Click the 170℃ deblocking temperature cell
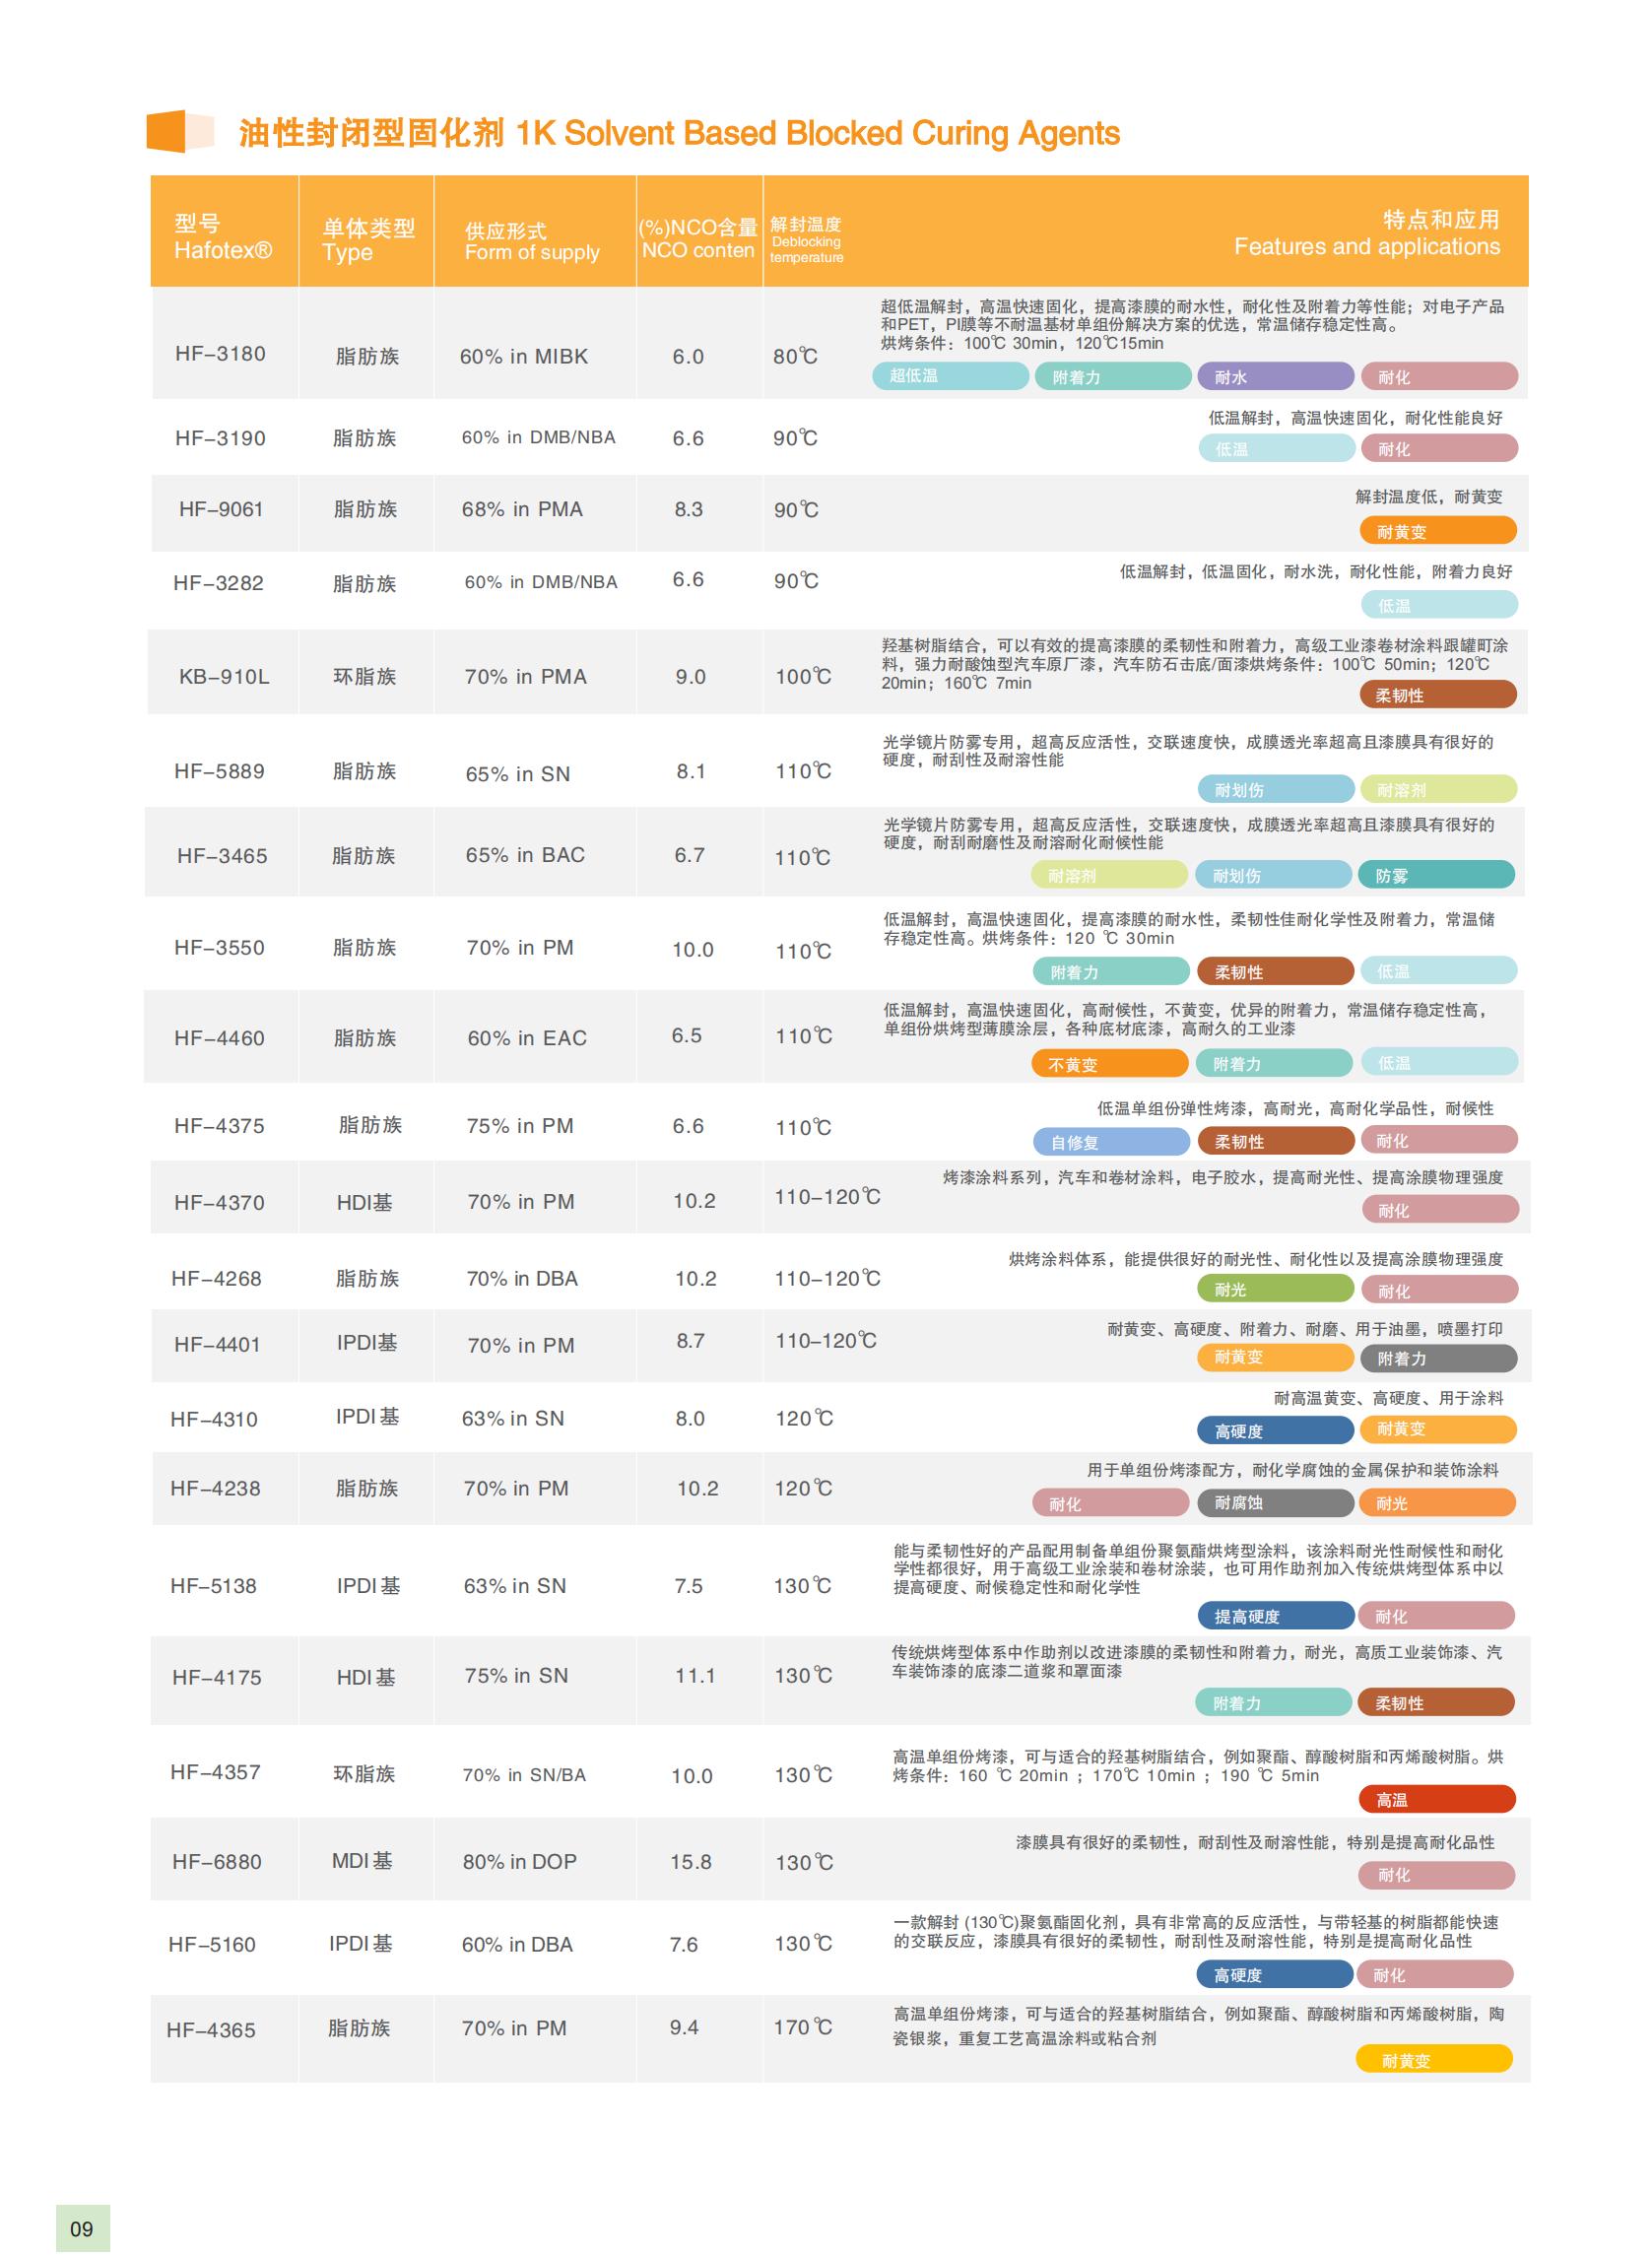This screenshot has height=2257, width=1652. tap(803, 2027)
